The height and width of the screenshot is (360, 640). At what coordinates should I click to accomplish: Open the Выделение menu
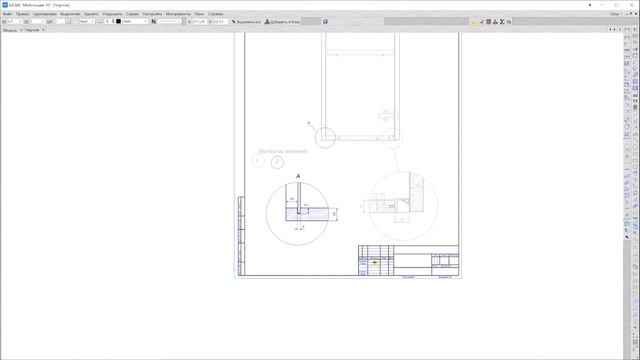coord(71,14)
